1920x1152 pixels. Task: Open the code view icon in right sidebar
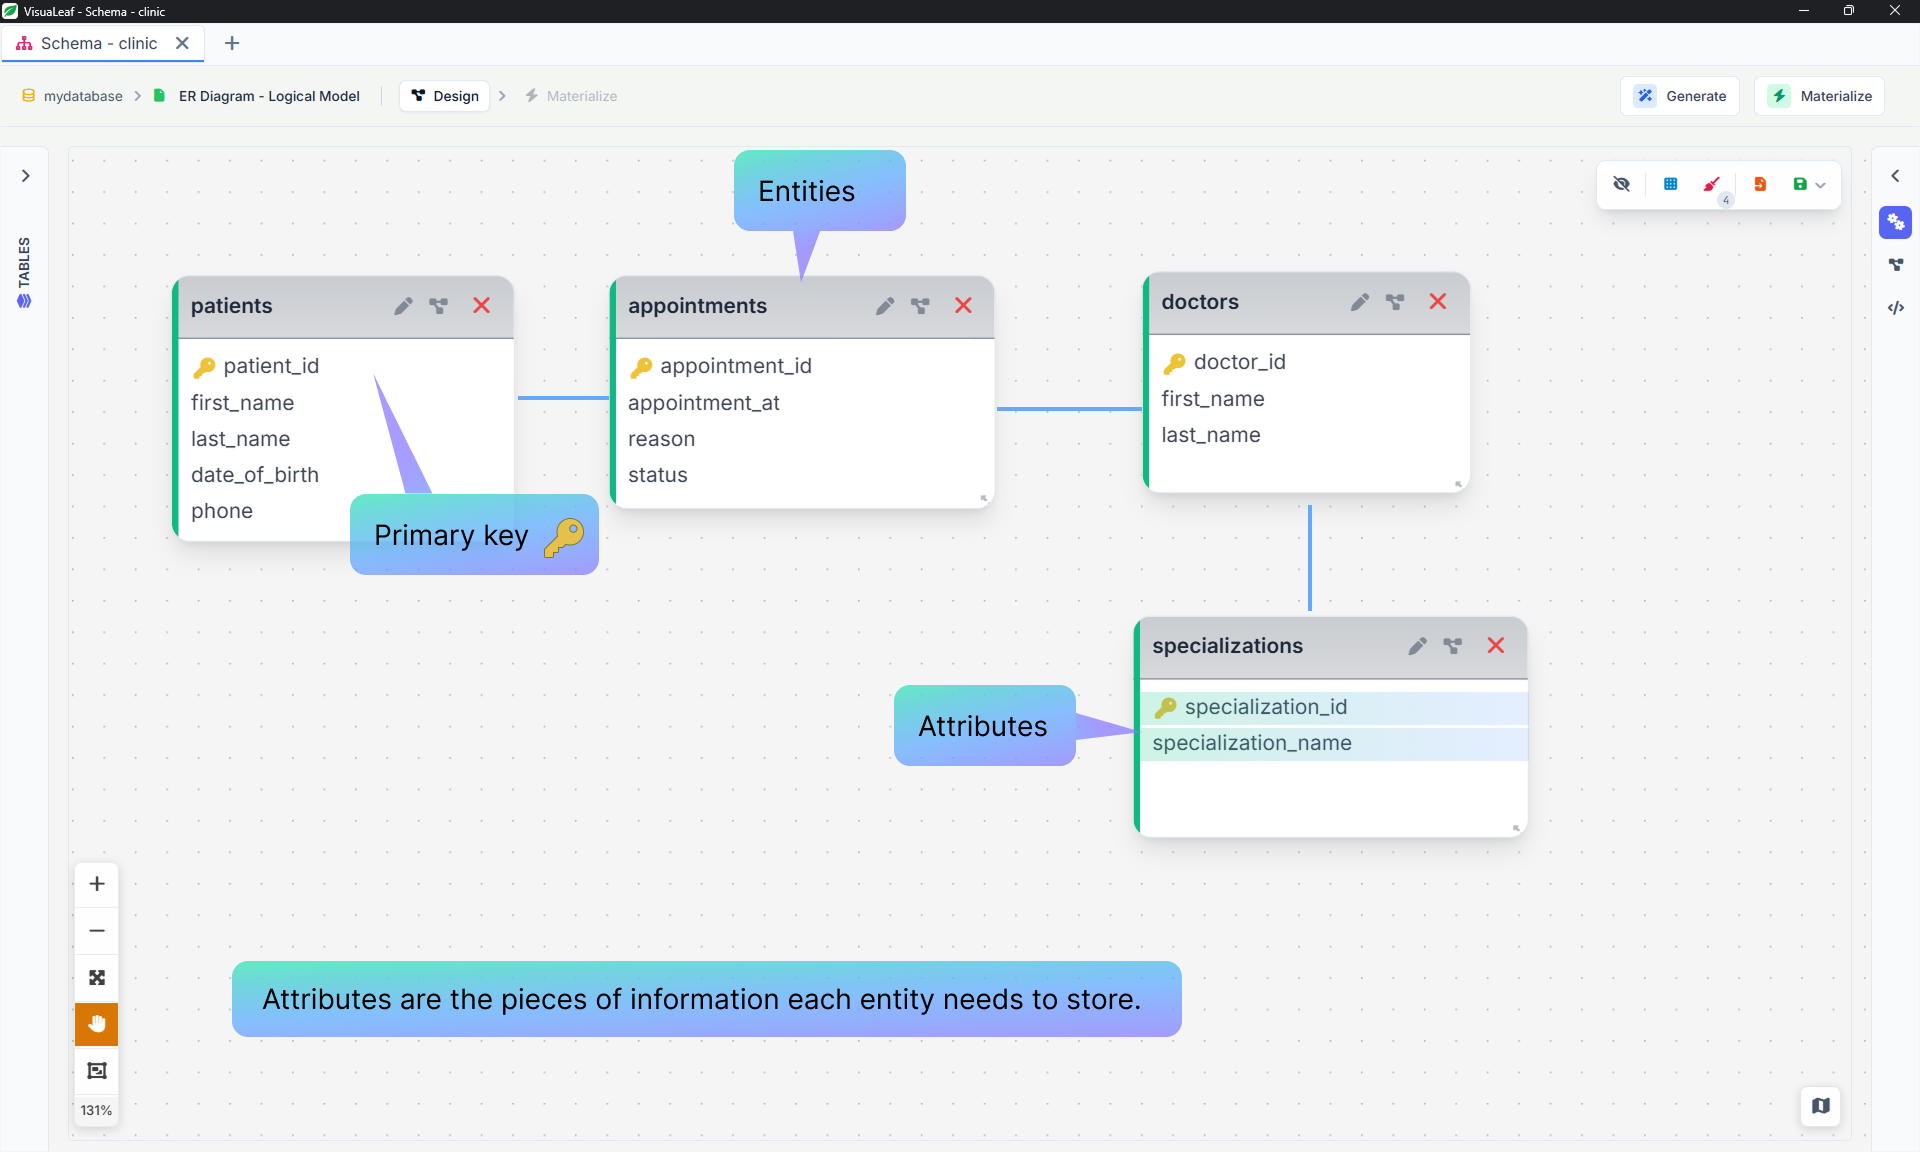click(x=1895, y=308)
